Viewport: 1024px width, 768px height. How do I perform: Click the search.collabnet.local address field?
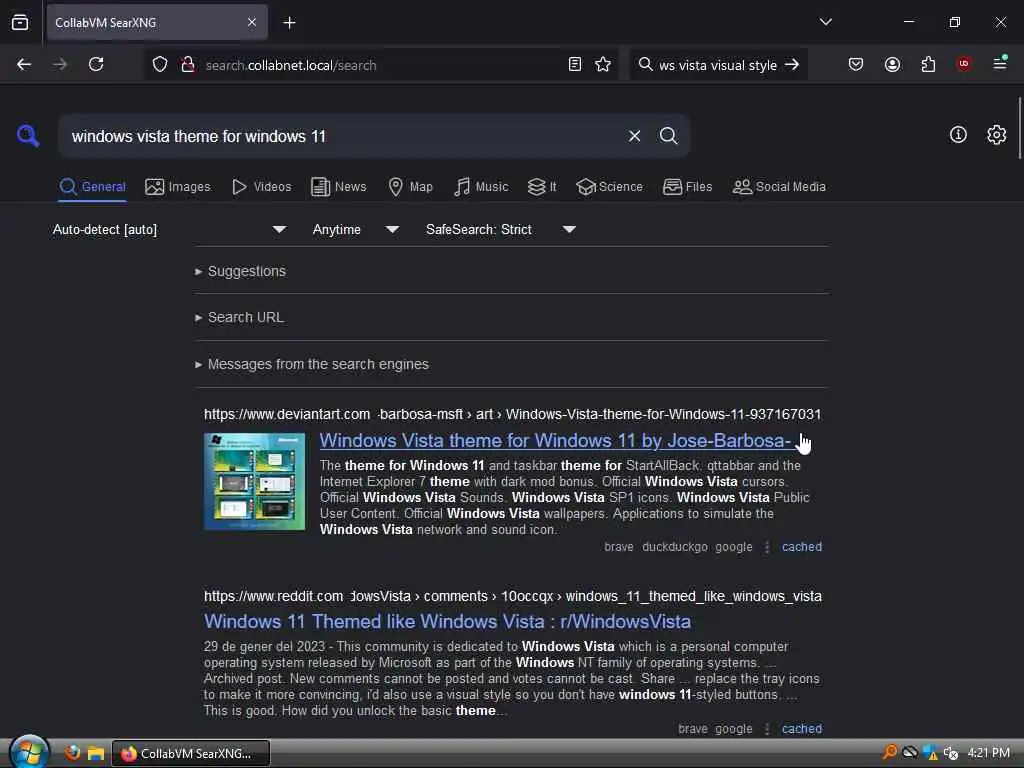tap(382, 65)
